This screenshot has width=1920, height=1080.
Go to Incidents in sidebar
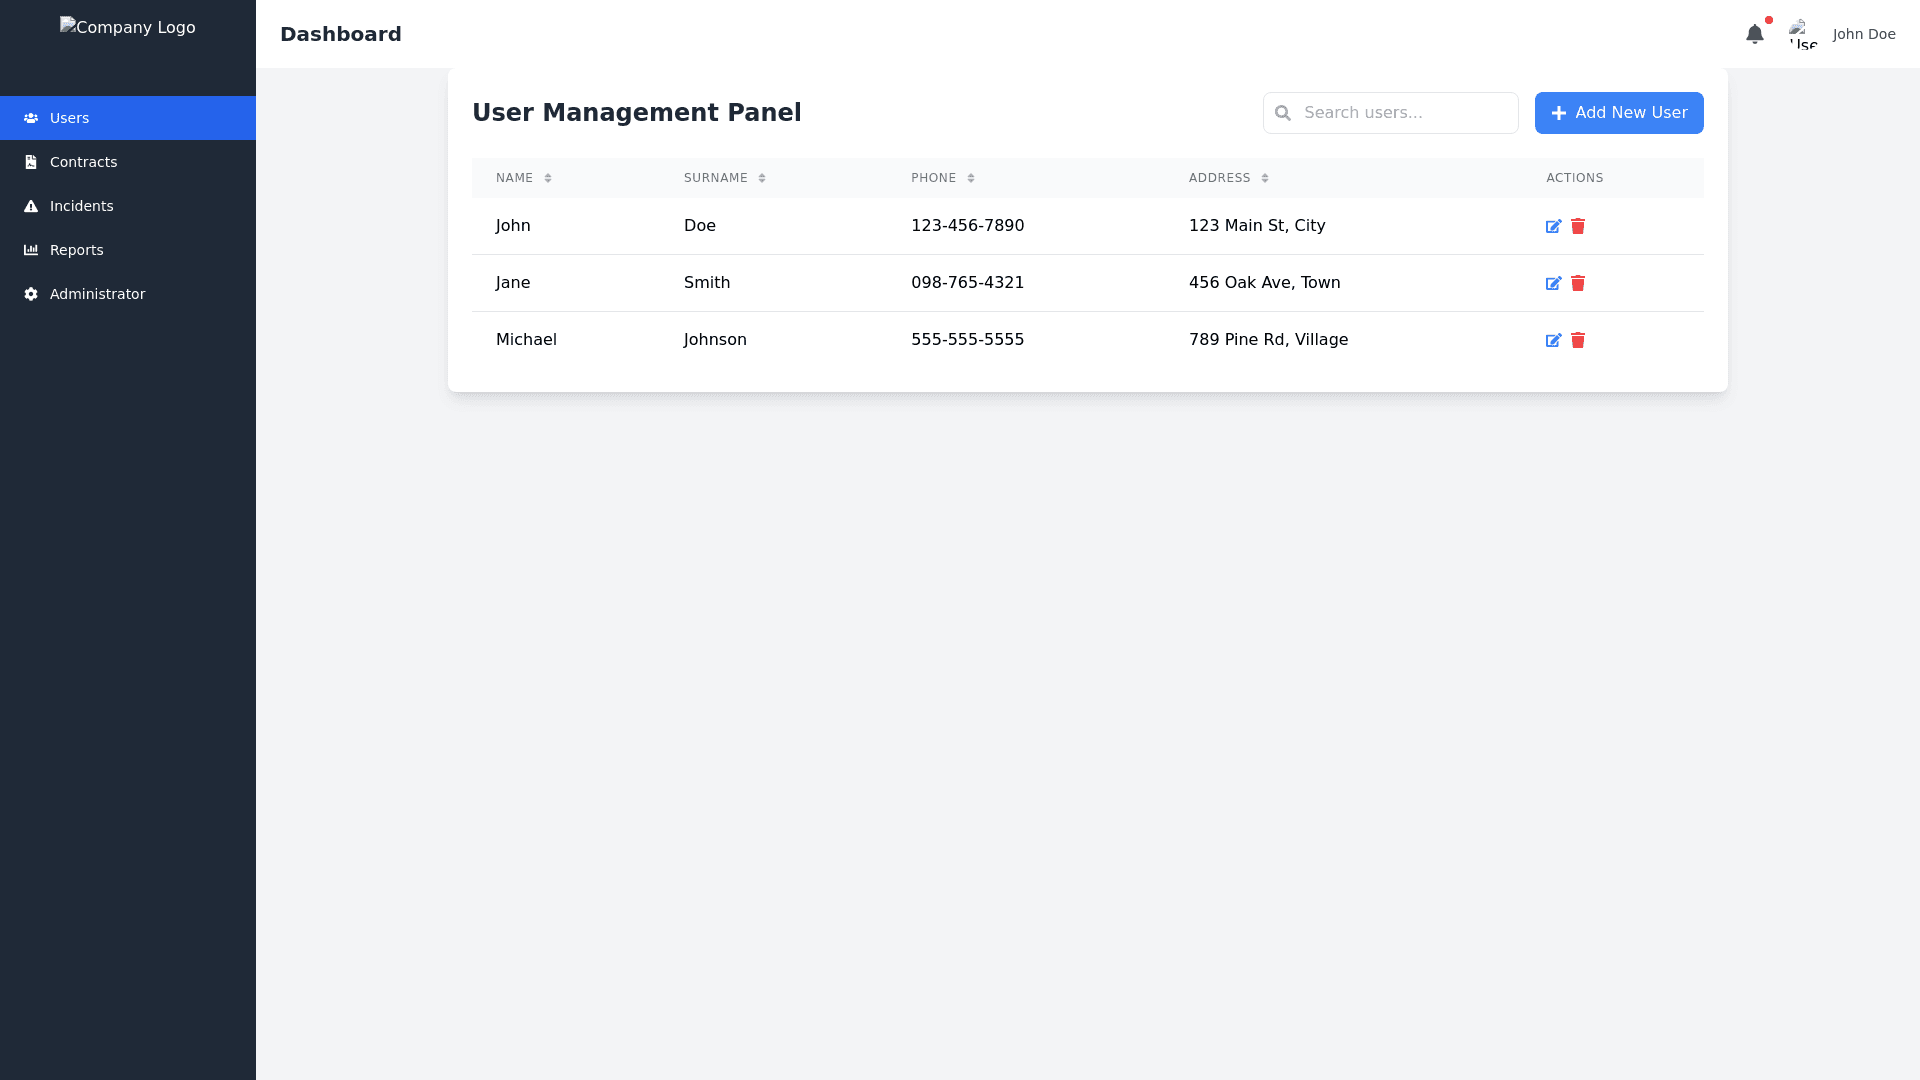(x=81, y=206)
